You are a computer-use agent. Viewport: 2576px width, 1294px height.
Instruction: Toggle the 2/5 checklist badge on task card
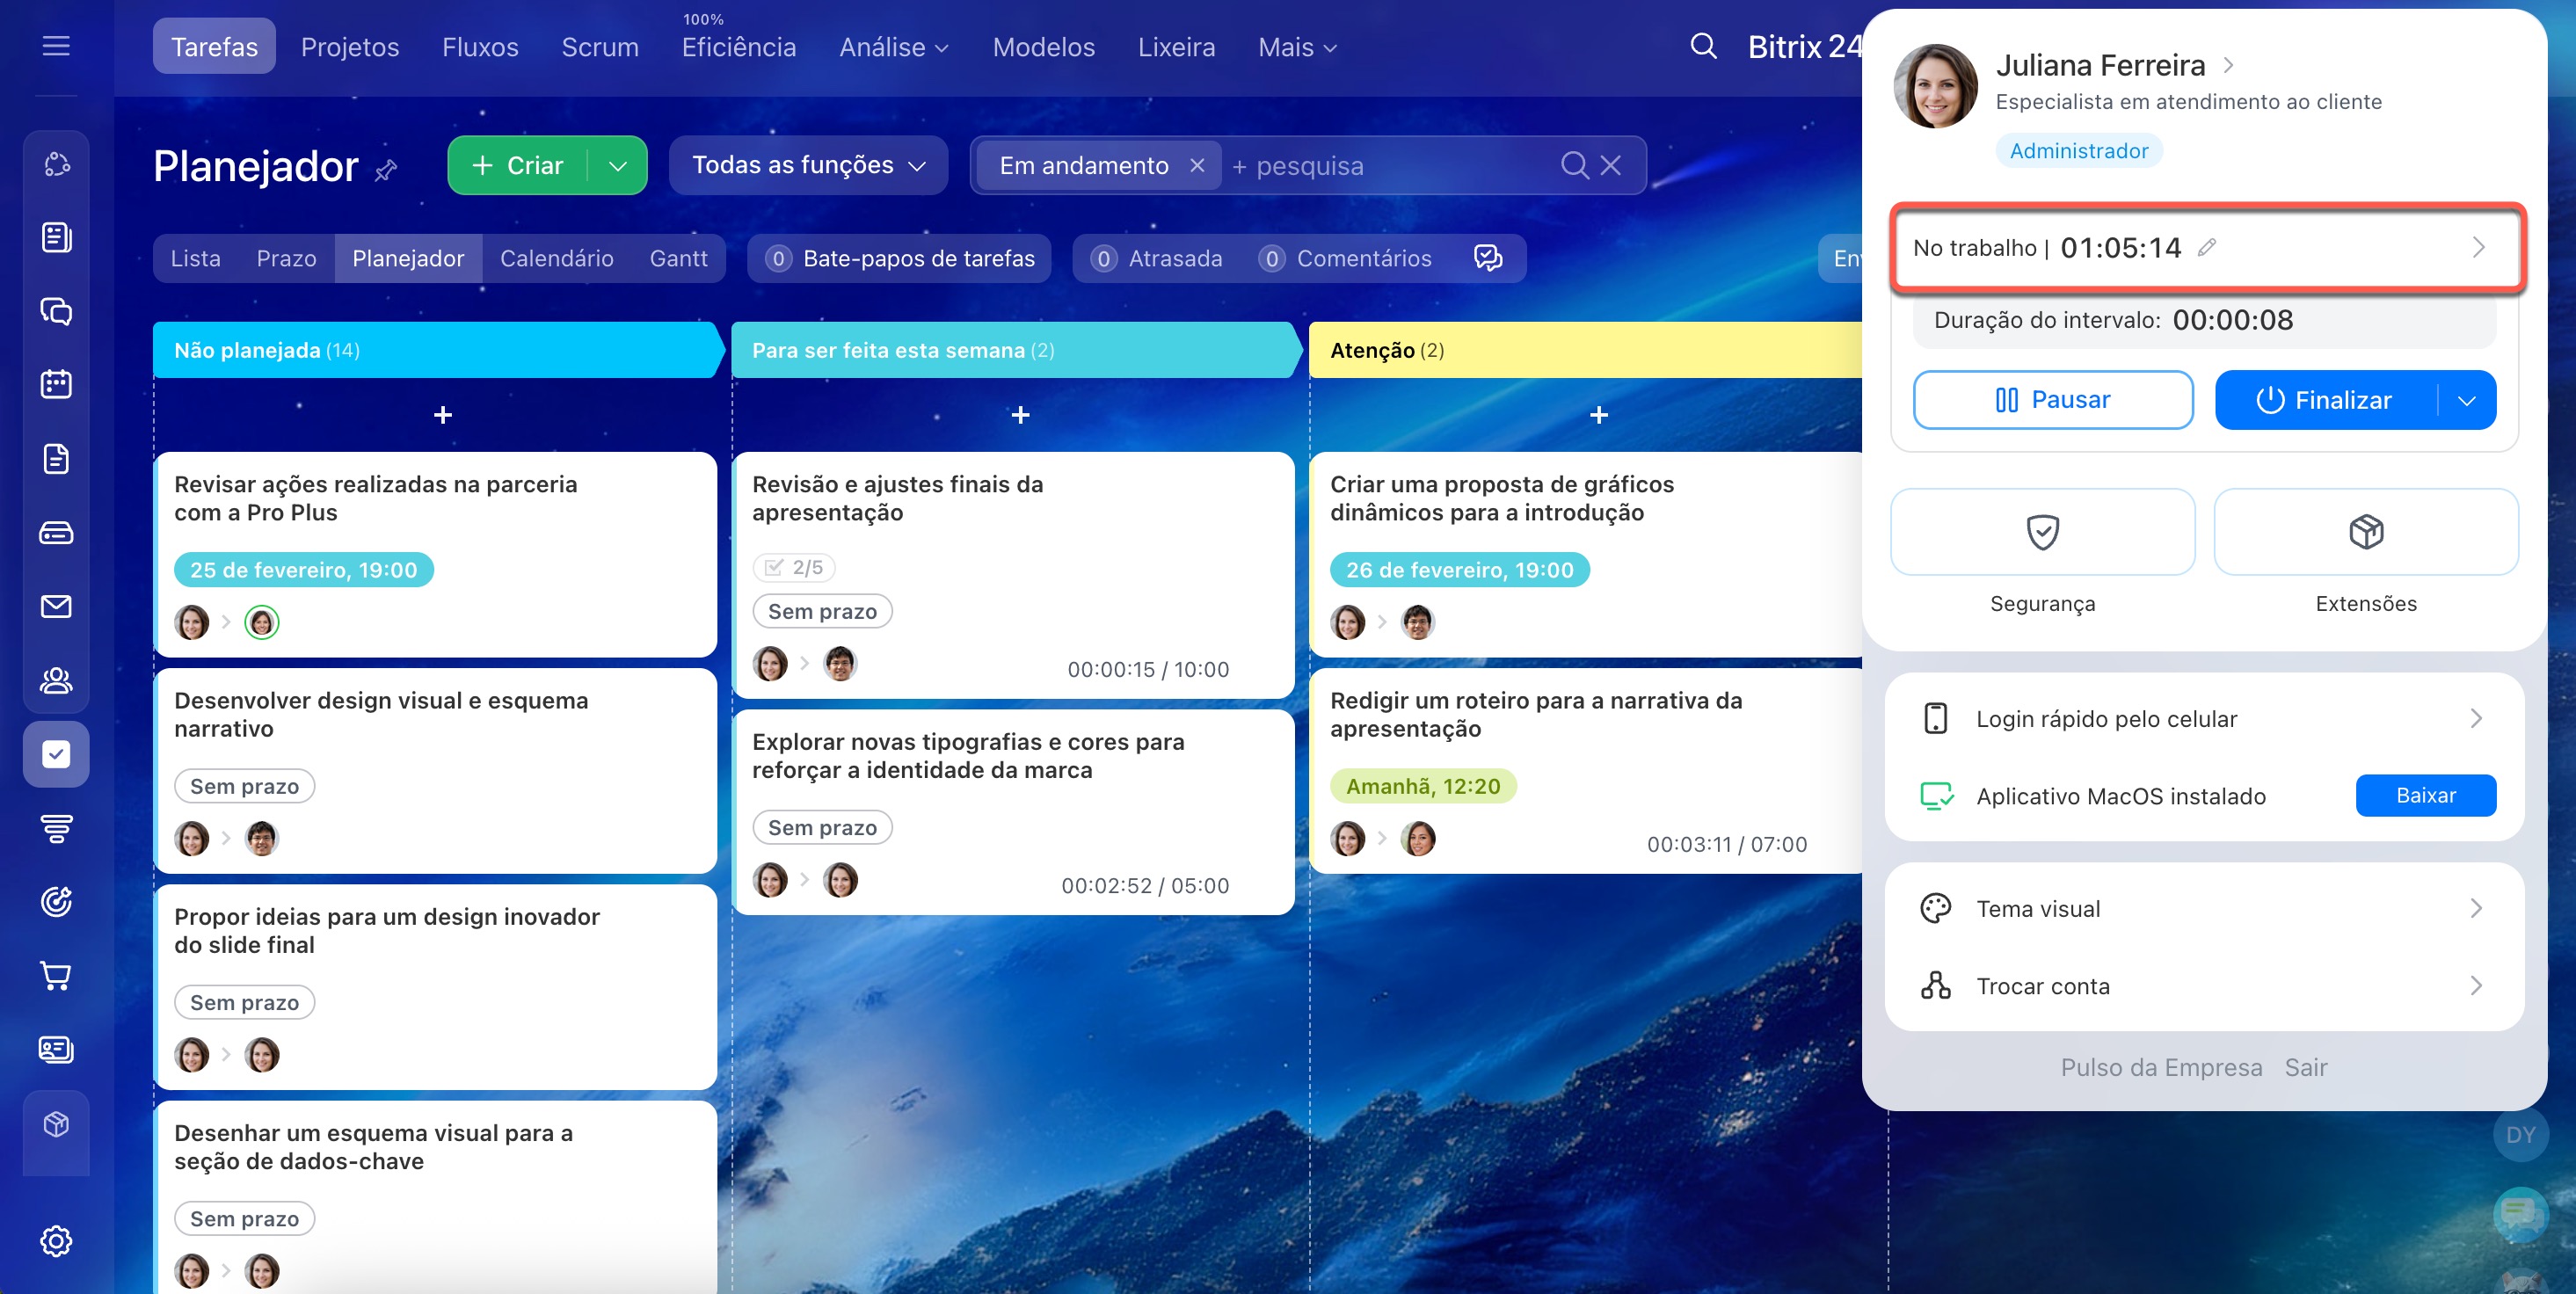794,567
